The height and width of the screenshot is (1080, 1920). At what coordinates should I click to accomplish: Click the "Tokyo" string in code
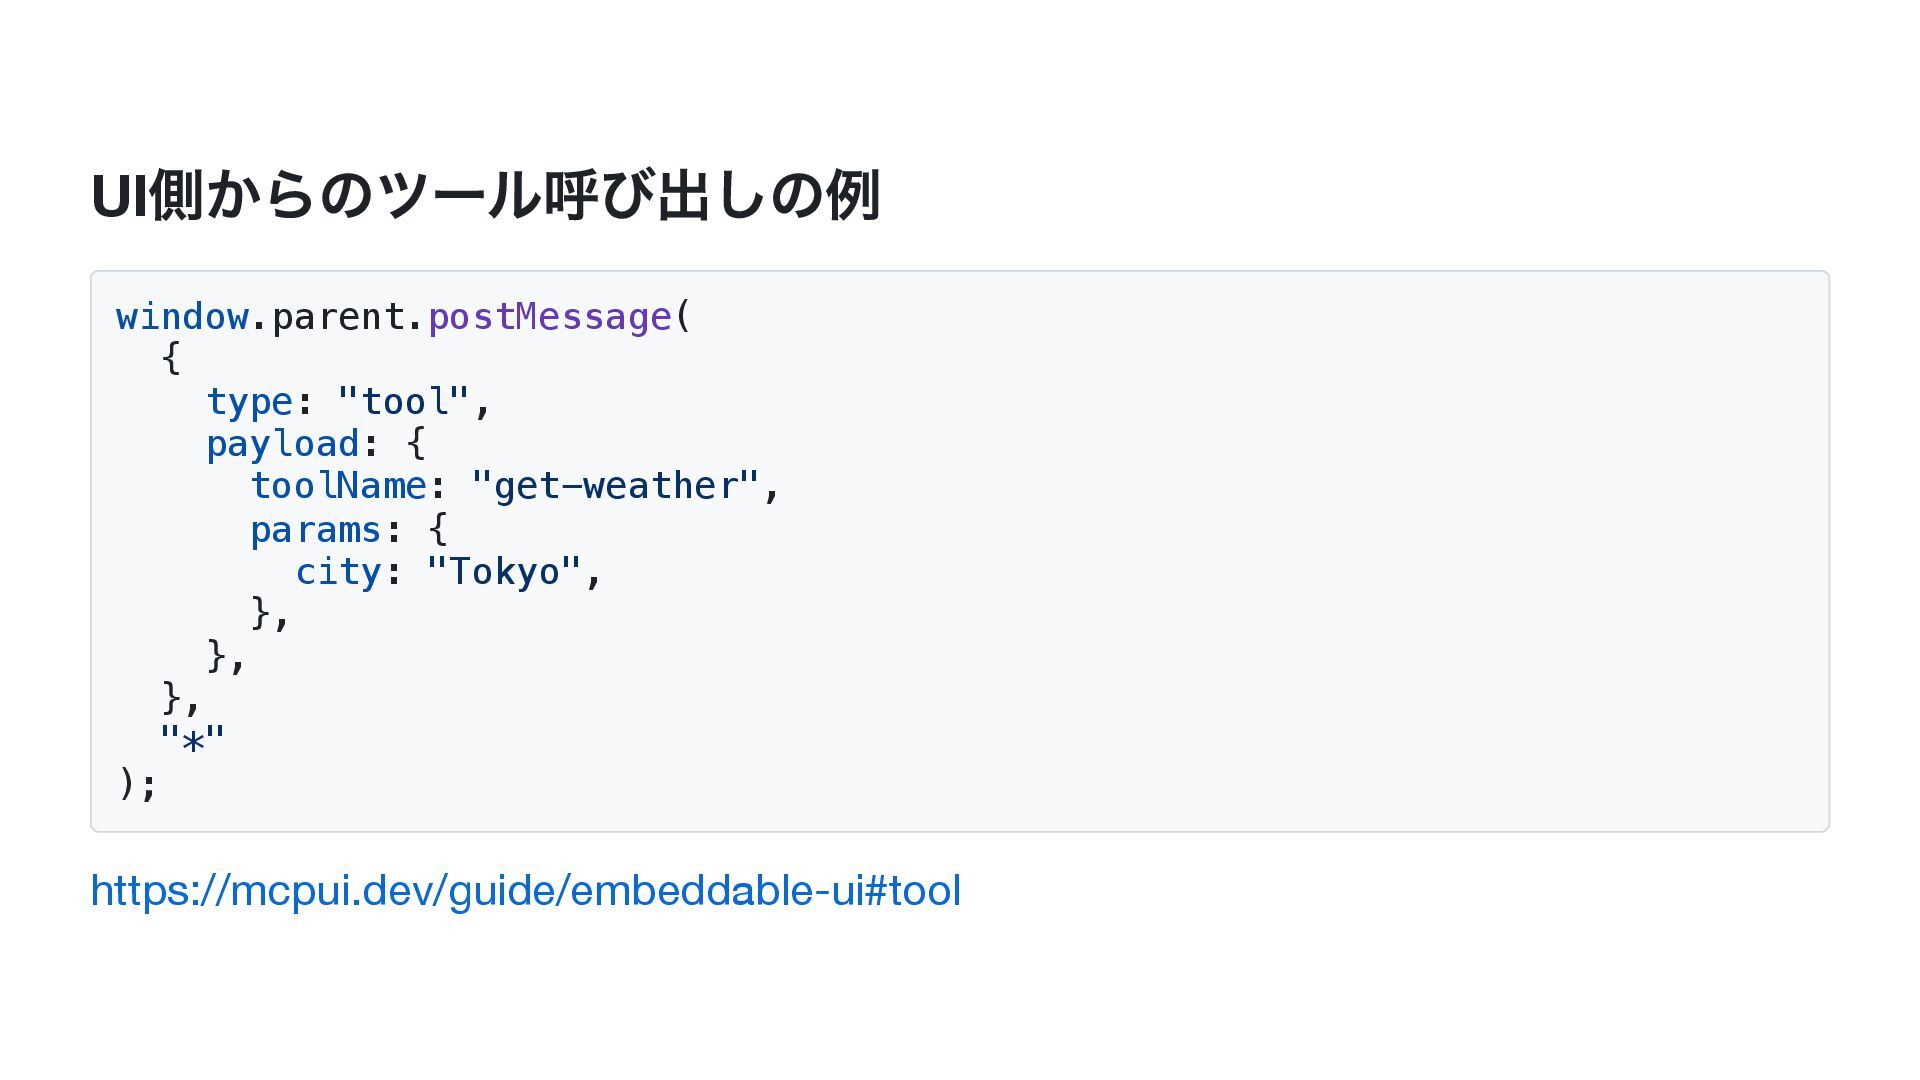(504, 572)
